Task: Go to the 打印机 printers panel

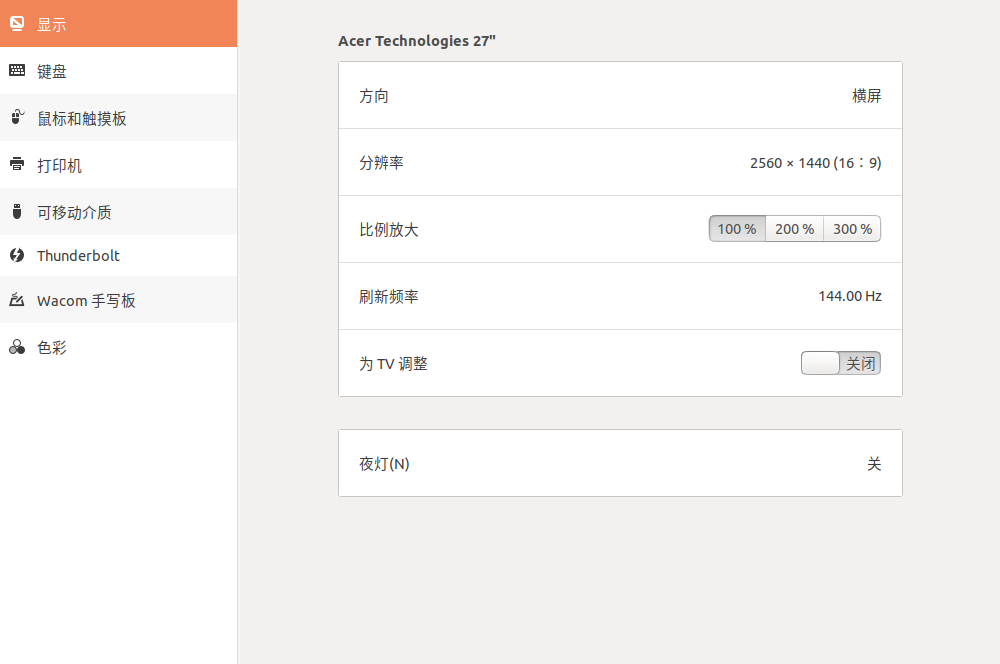Action: tap(119, 165)
